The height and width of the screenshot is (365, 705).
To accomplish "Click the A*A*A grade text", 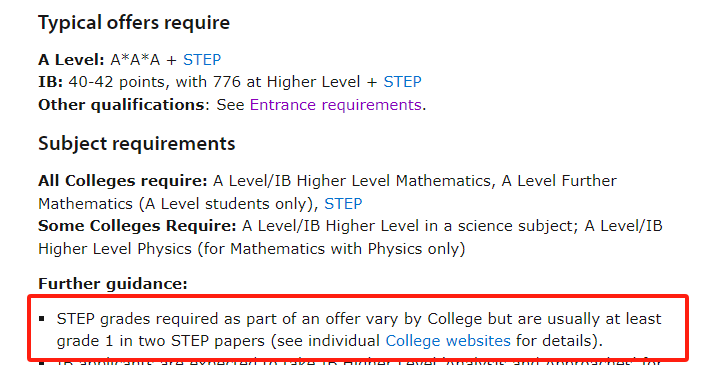I will [x=135, y=60].
